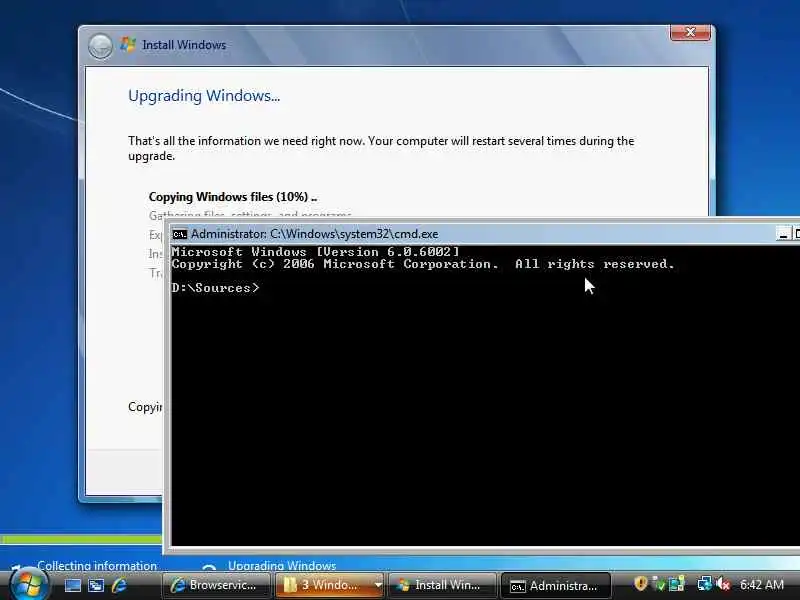
Task: Click the network connection tray icon
Action: coord(705,584)
